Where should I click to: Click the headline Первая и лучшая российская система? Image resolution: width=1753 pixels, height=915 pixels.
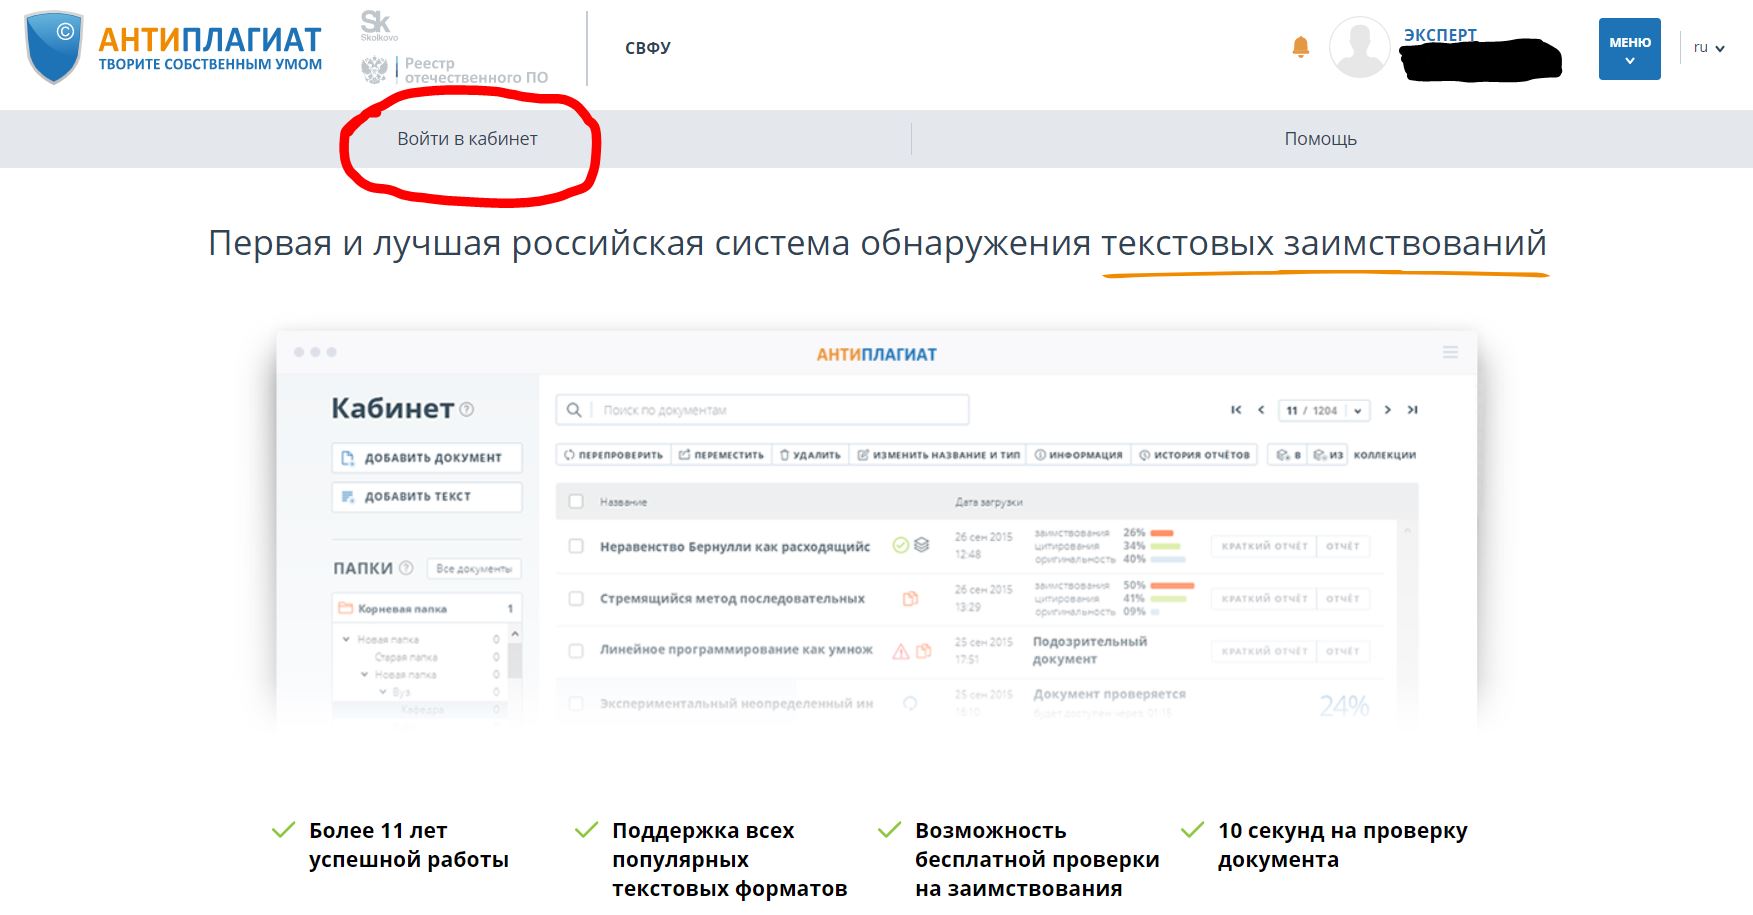point(877,243)
